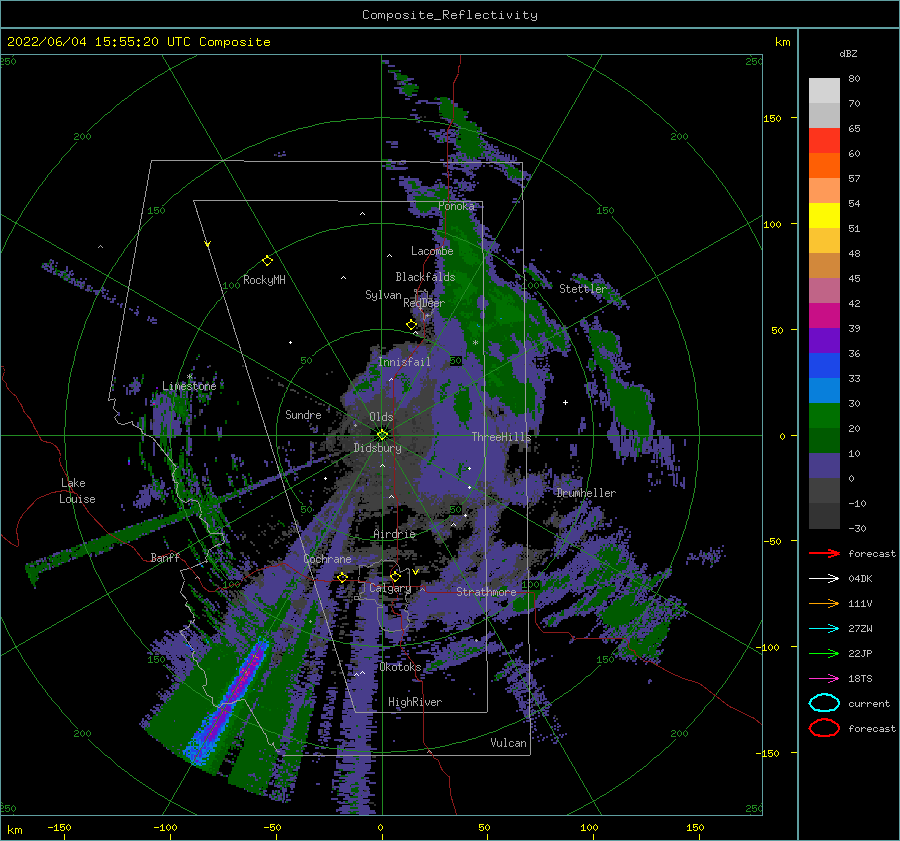Click the Lacombe city label
The height and width of the screenshot is (841, 900).
(x=432, y=251)
